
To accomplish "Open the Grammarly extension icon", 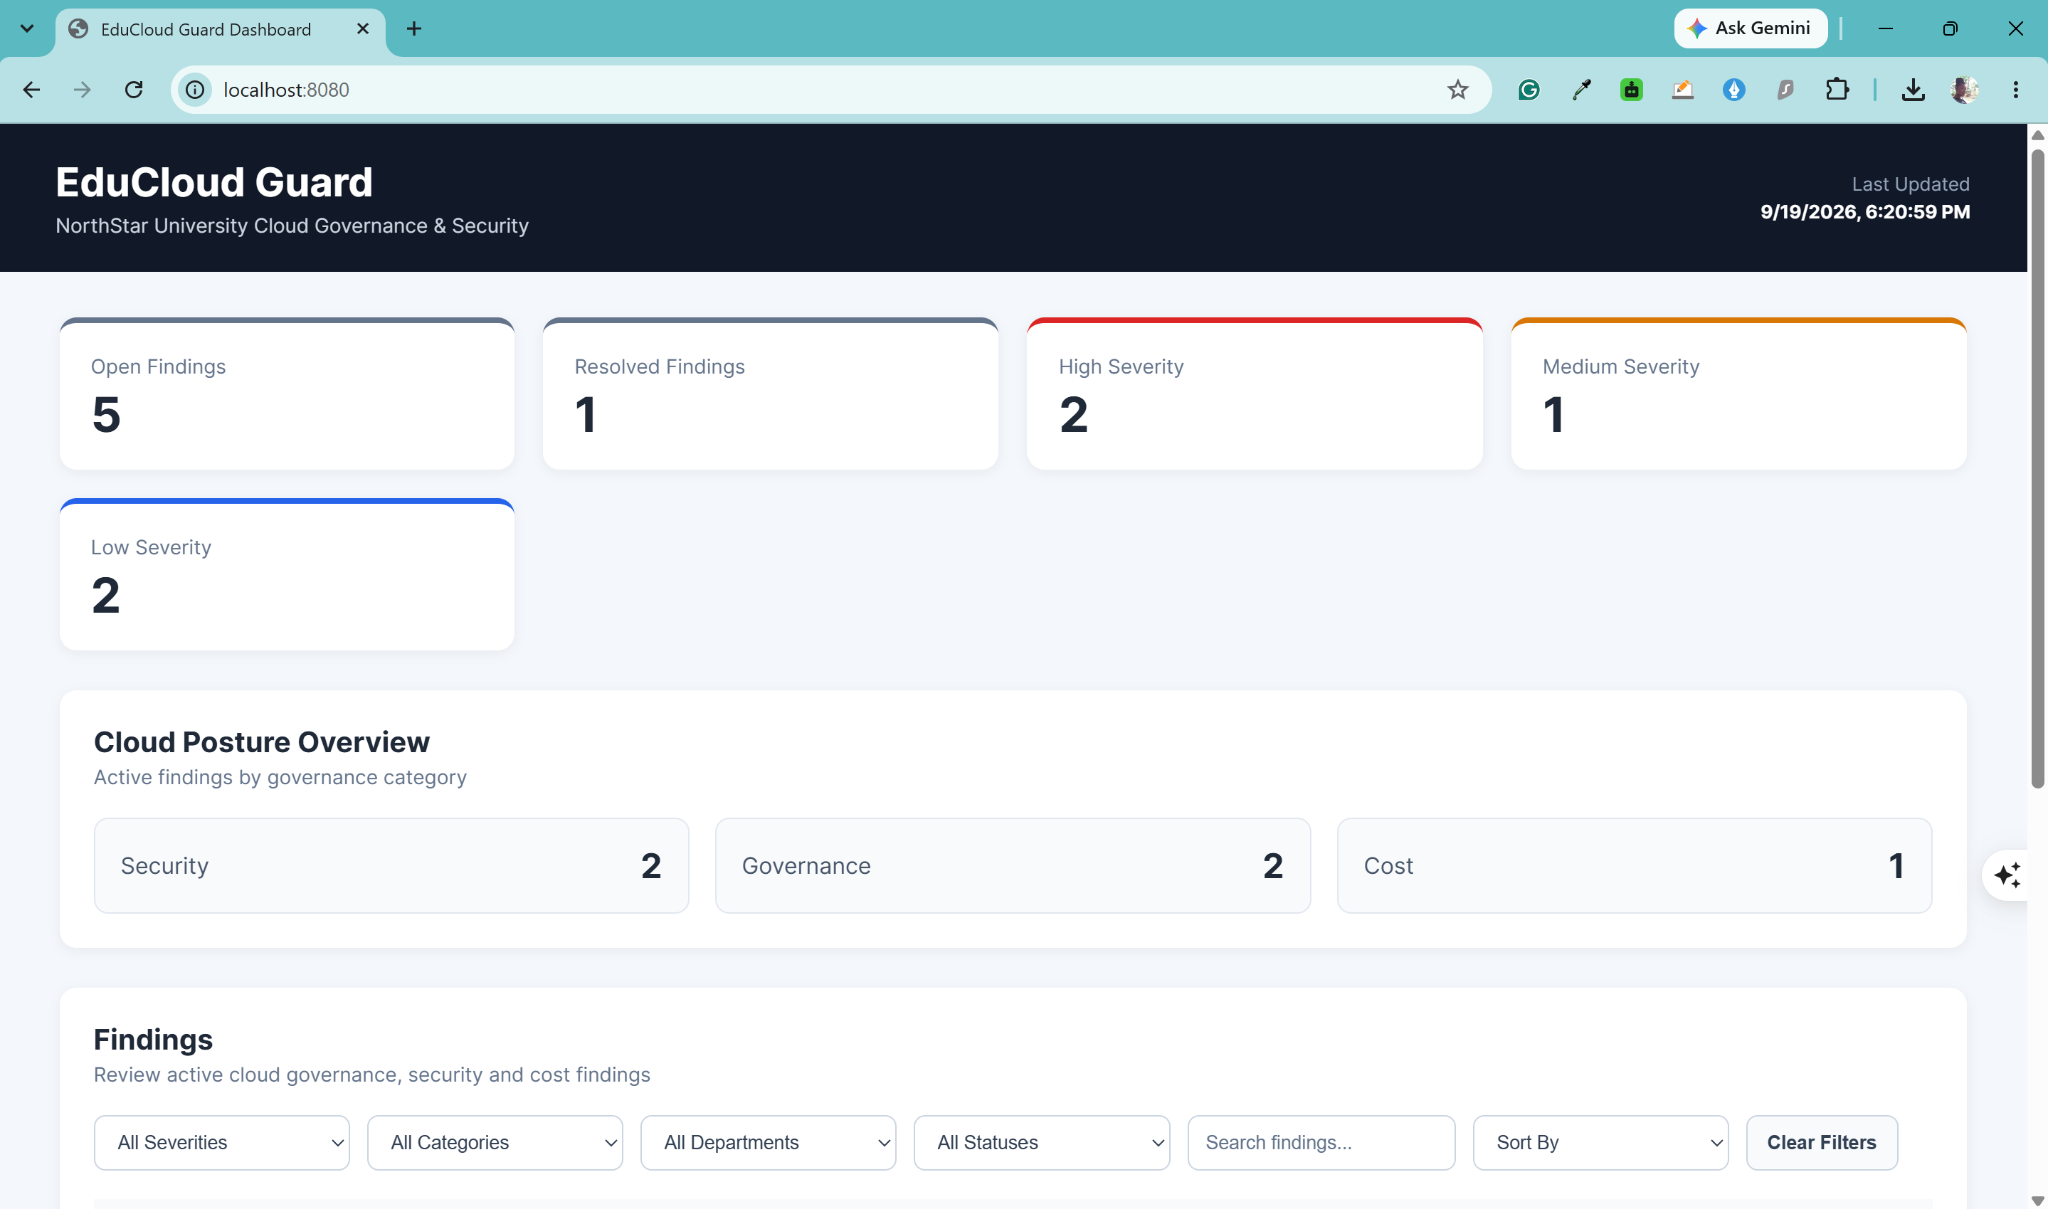I will click(x=1529, y=90).
